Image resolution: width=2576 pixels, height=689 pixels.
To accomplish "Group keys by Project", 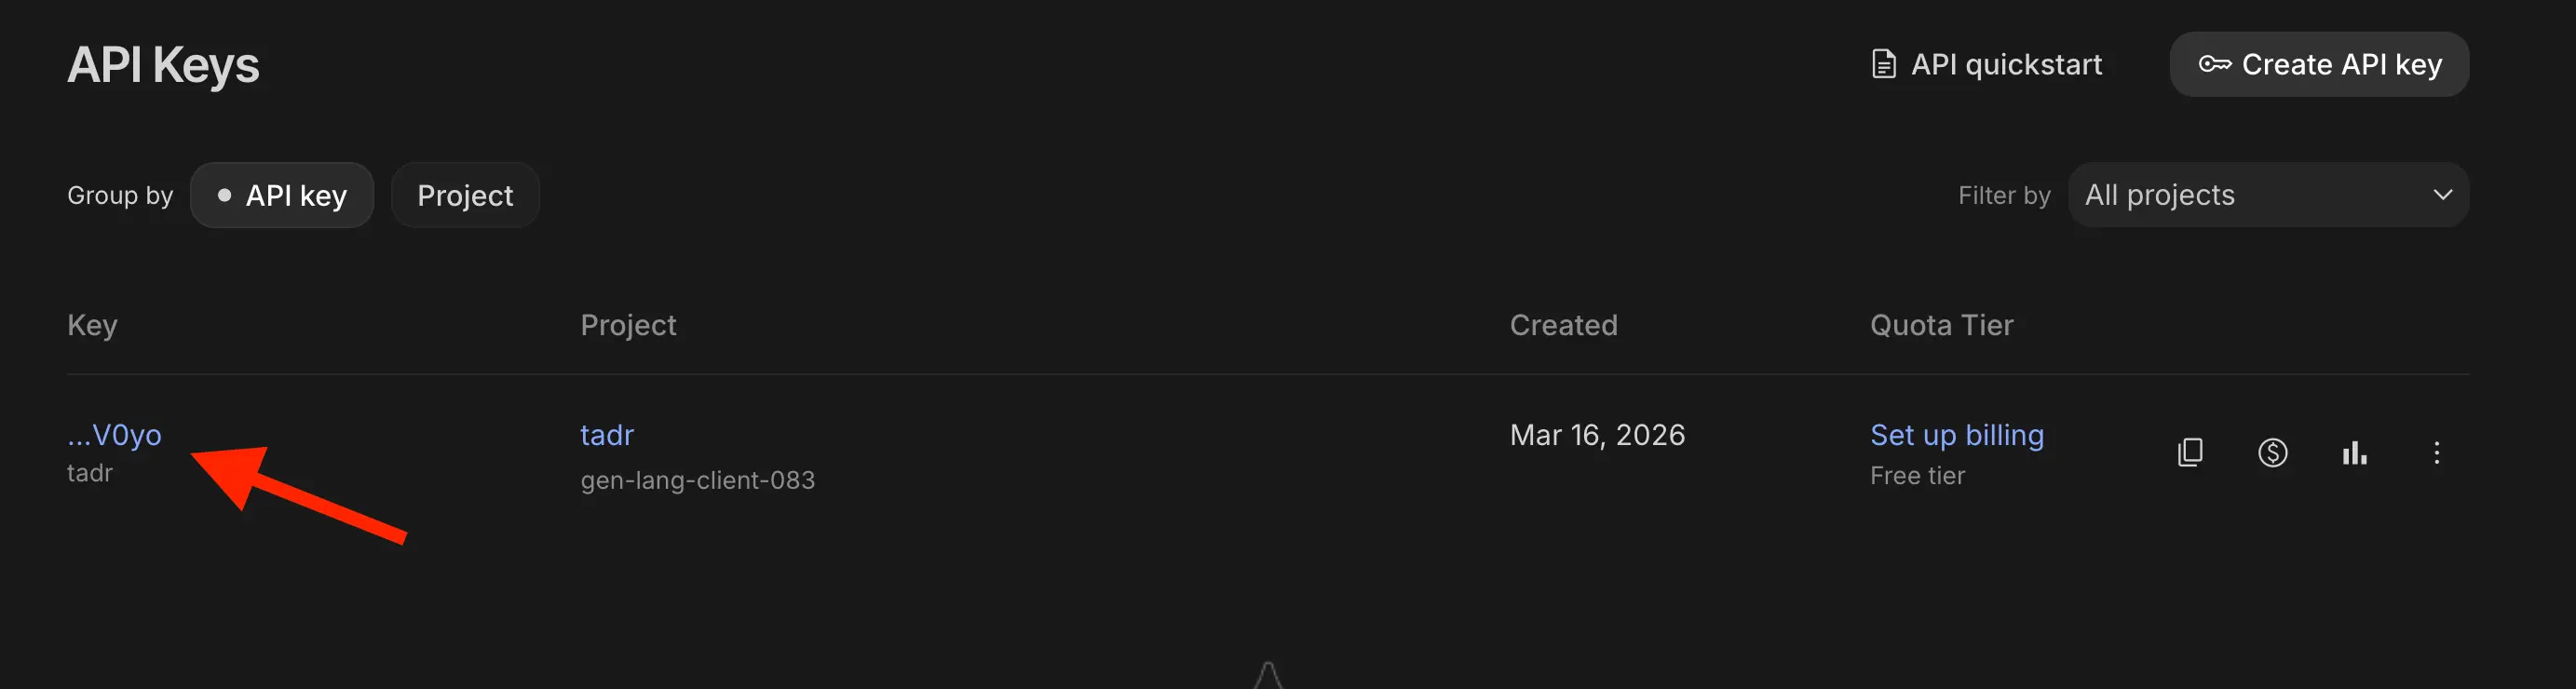I will tap(465, 195).
